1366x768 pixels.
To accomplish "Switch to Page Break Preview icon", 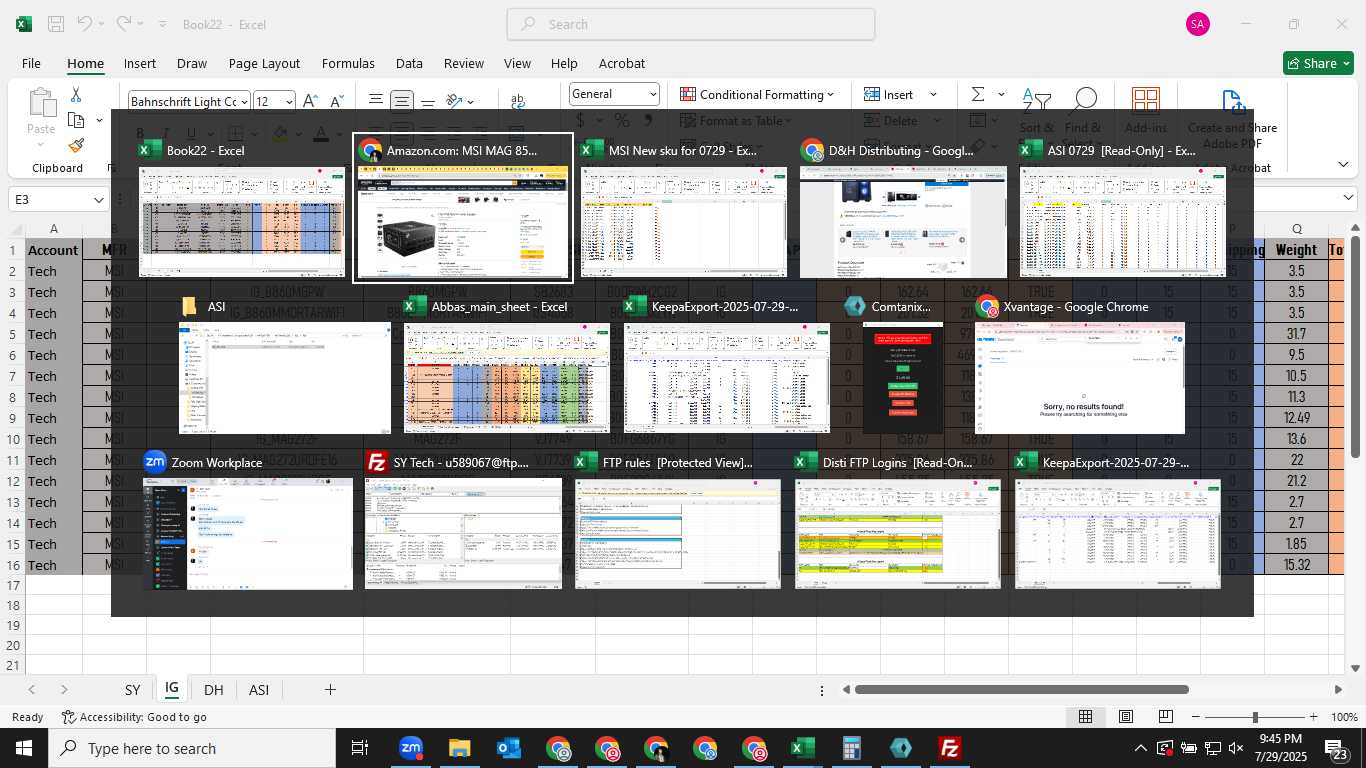I will (x=1166, y=717).
